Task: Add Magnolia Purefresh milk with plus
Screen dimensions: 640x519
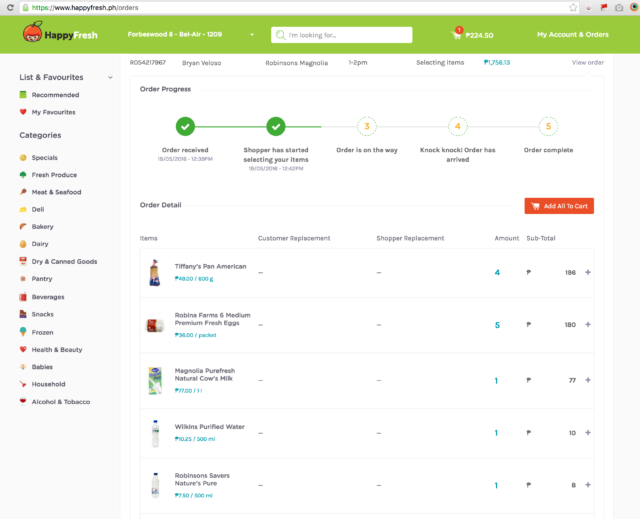Action: (588, 380)
